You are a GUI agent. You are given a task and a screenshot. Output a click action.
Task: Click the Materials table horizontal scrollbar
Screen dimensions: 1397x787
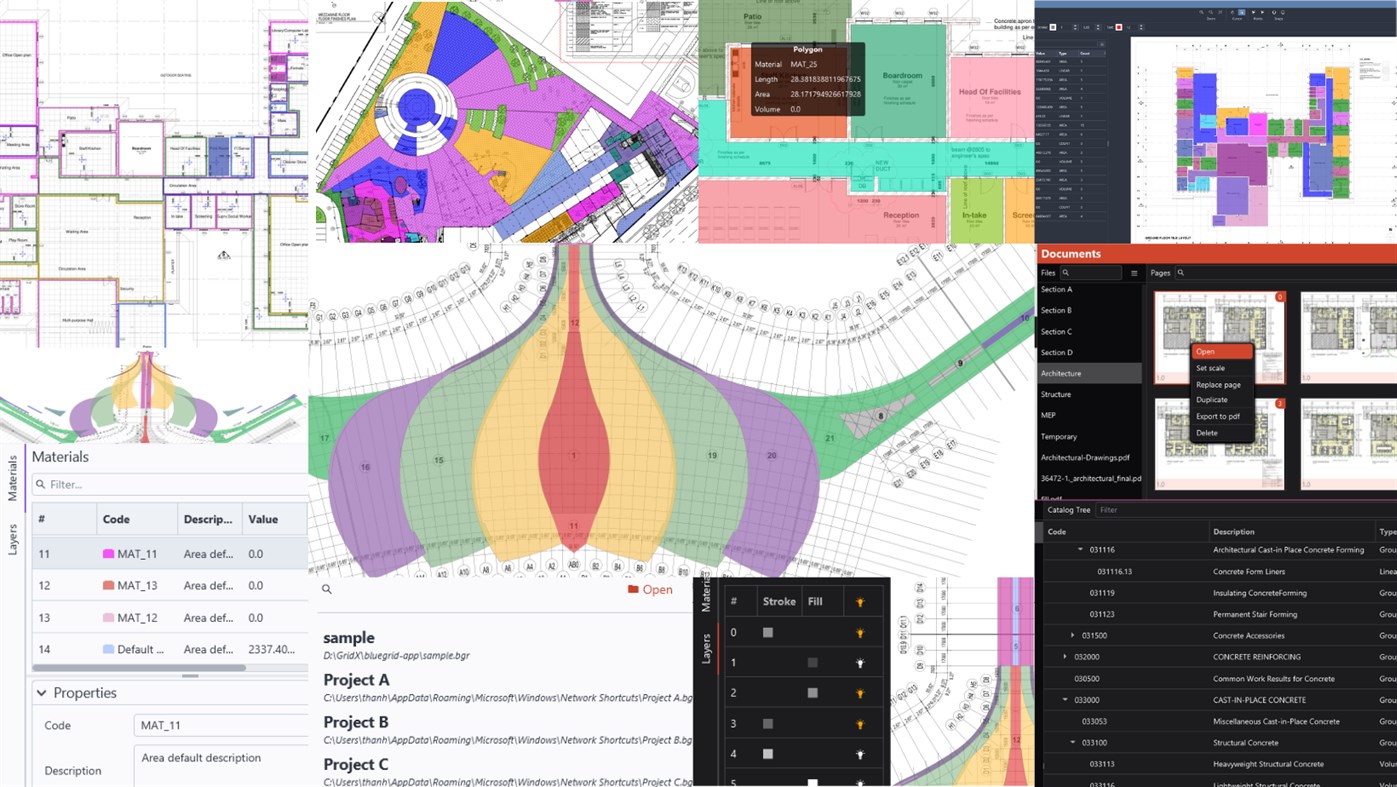pos(138,668)
